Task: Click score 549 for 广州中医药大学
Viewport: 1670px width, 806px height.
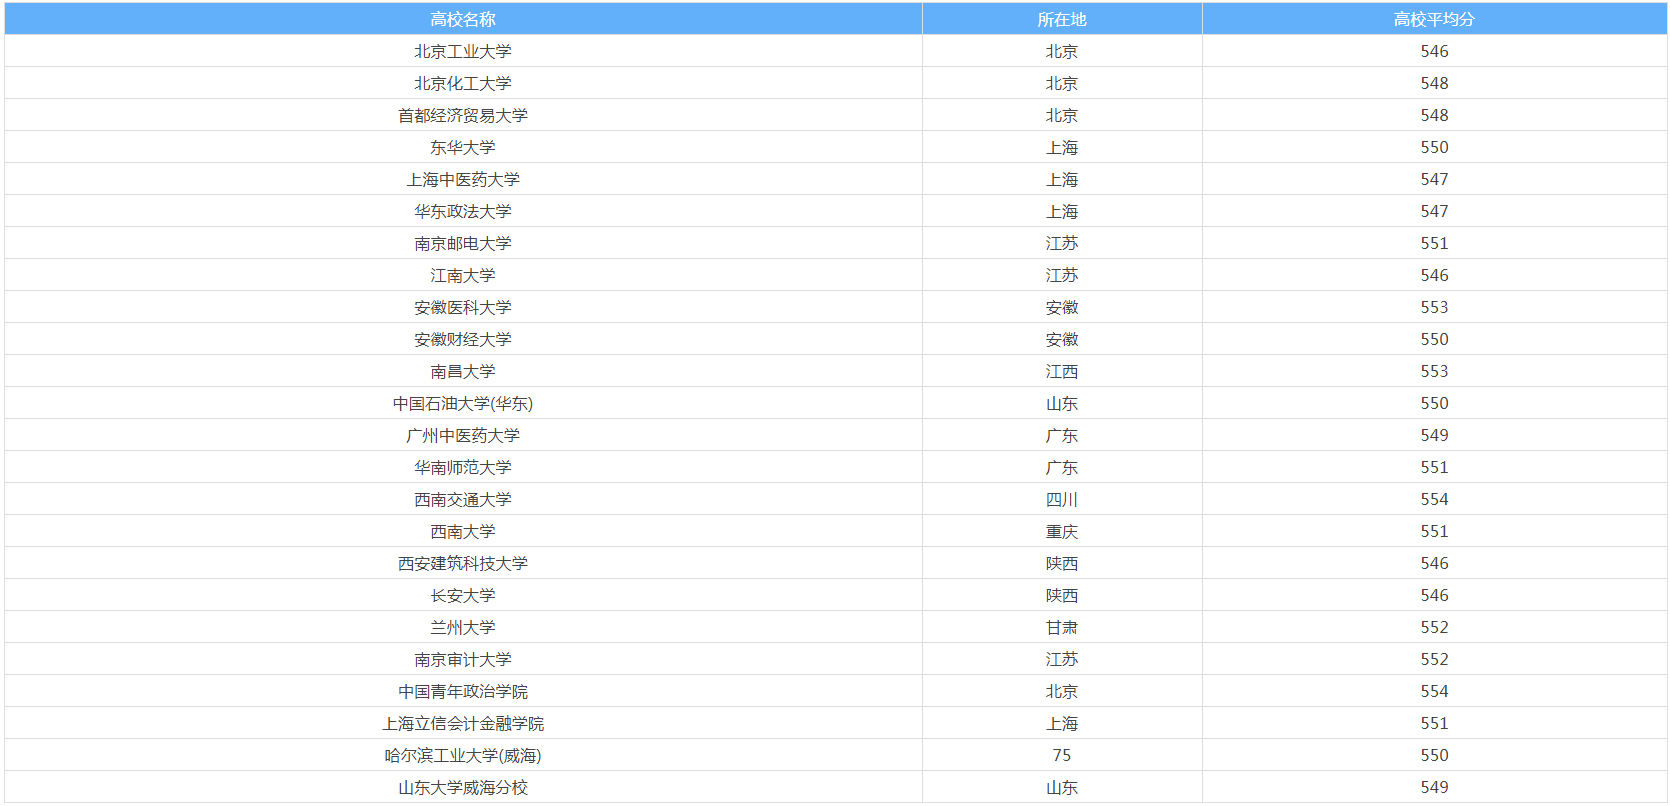Action: coord(1434,435)
